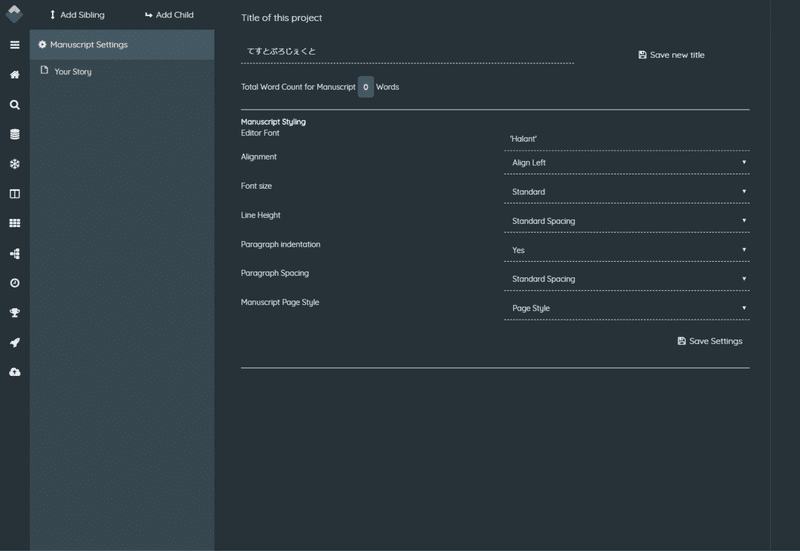
Task: Open the grid view icon
Action: pos(14,224)
